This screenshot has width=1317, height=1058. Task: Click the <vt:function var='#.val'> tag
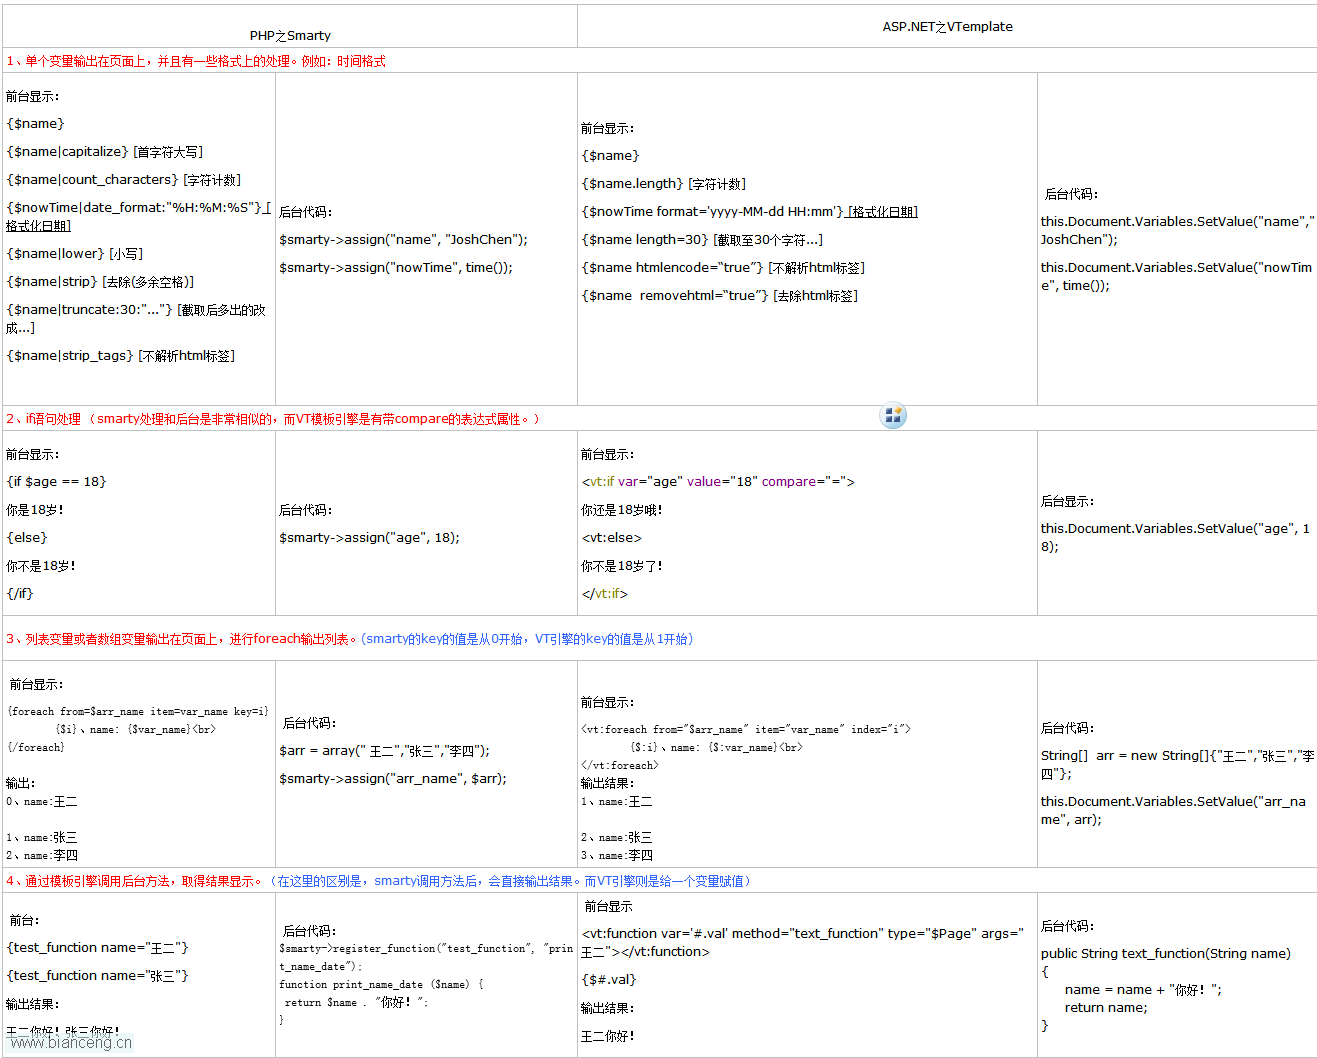pos(803,943)
